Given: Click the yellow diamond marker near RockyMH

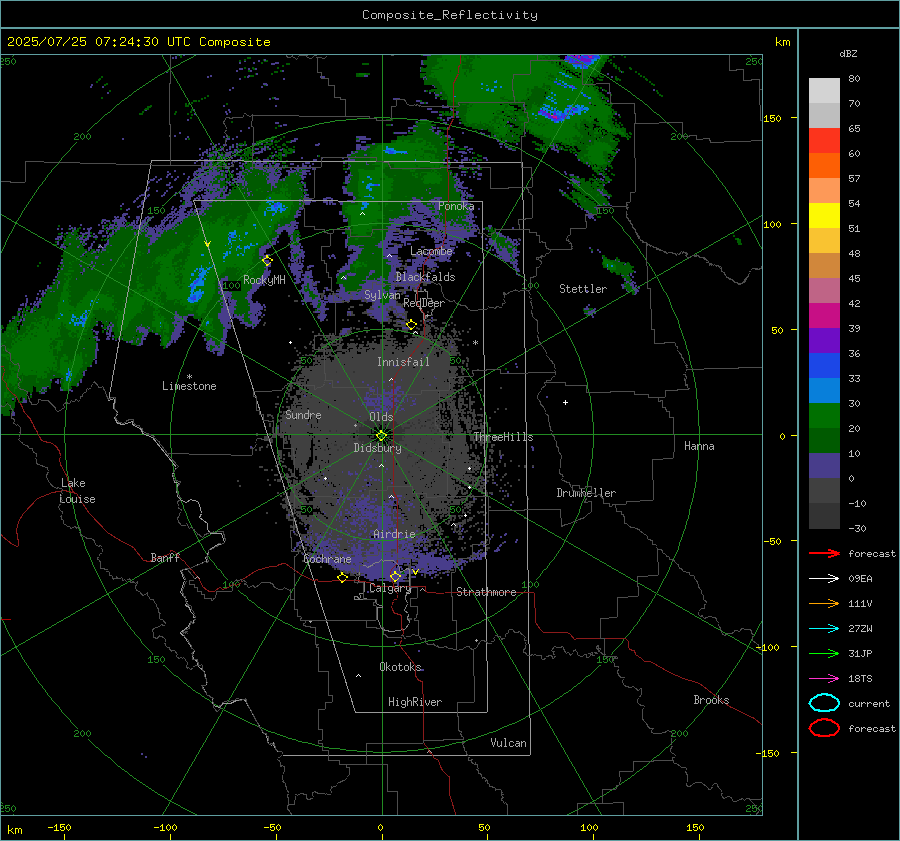Looking at the screenshot, I should click(267, 261).
